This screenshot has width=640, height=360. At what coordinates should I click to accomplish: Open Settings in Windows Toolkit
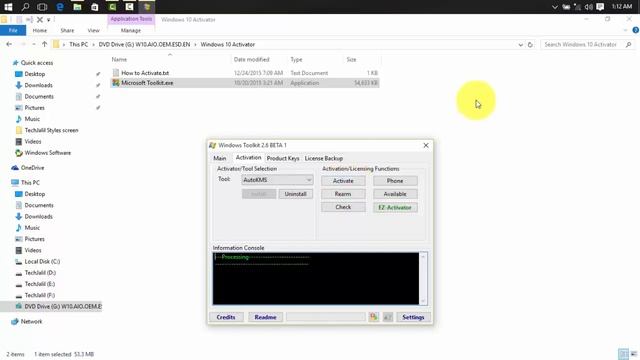[x=413, y=317]
